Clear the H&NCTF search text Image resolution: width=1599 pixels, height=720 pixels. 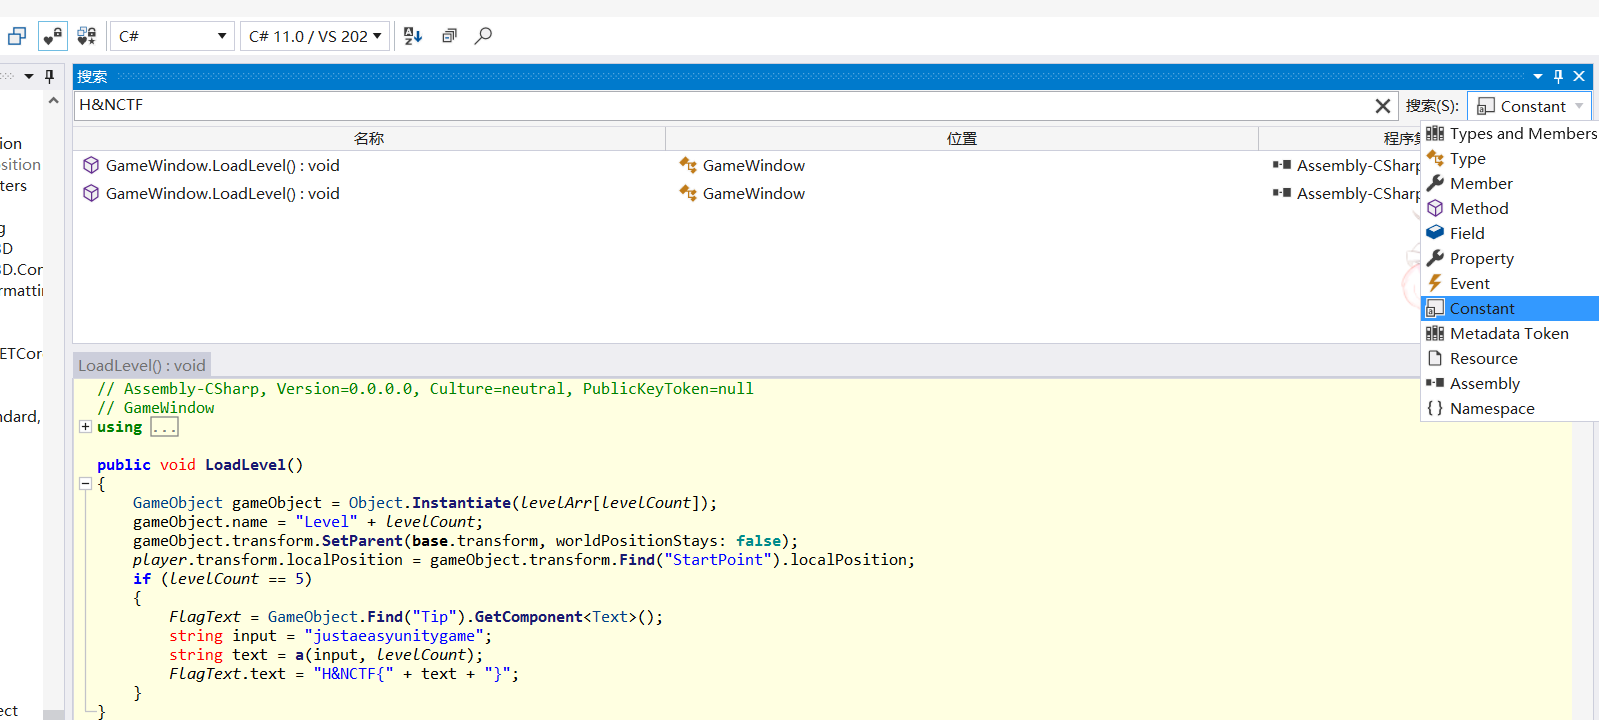tap(1382, 105)
